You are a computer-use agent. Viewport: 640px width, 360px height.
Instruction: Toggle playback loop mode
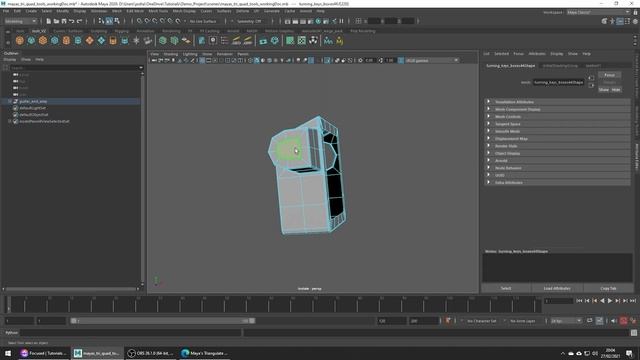click(x=590, y=321)
